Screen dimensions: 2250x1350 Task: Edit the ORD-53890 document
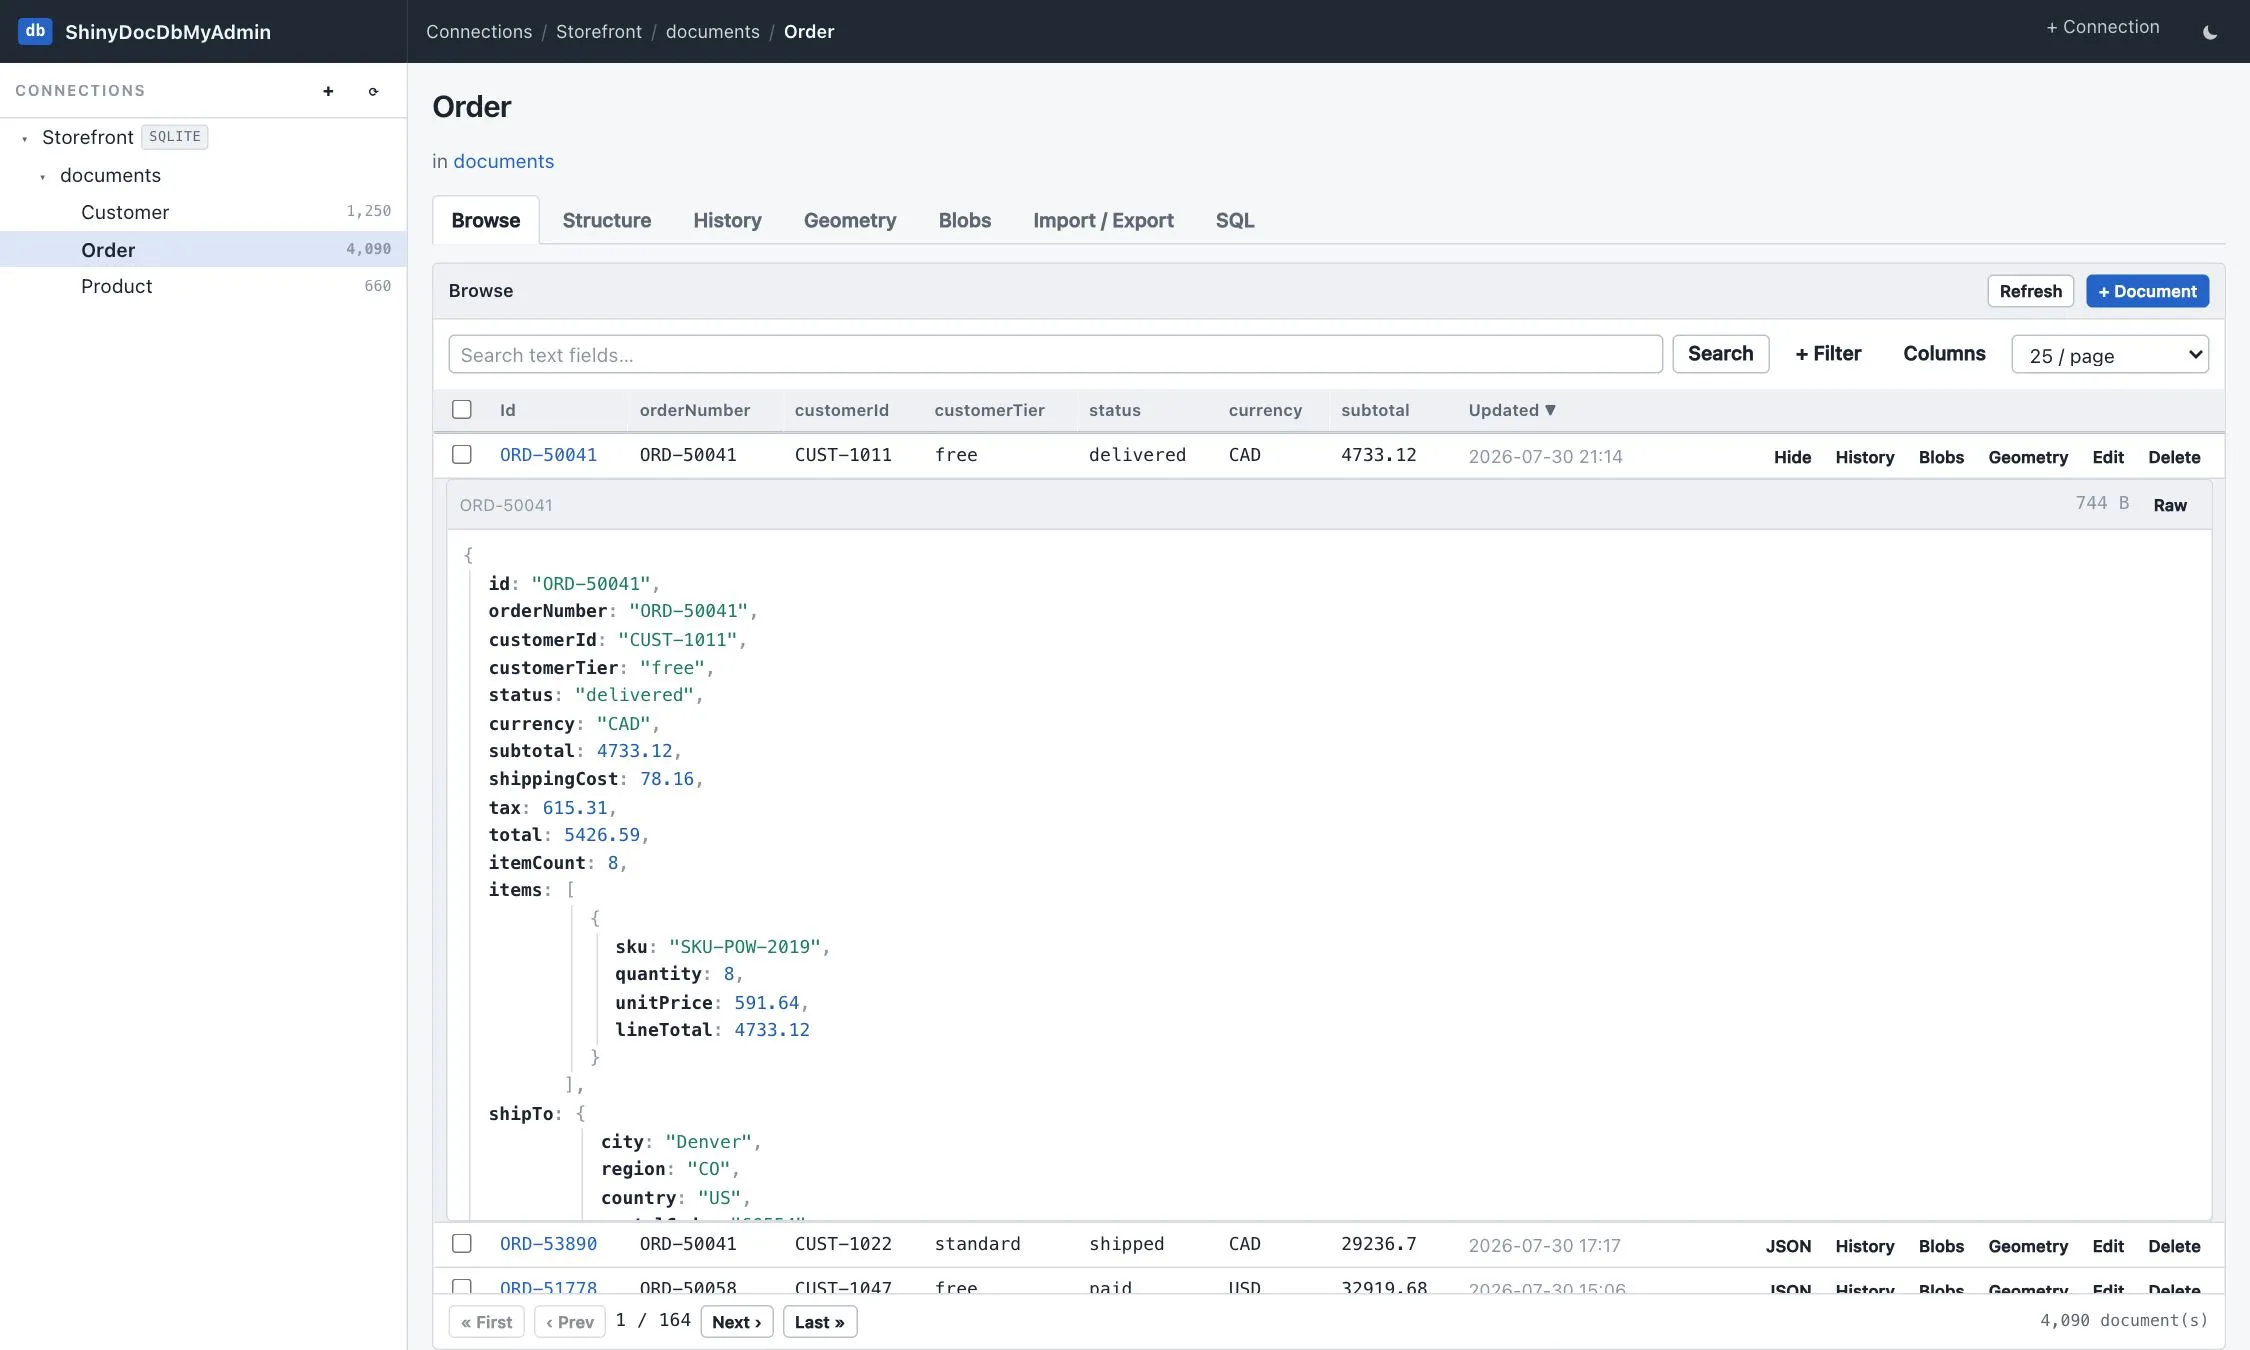[x=2108, y=1246]
